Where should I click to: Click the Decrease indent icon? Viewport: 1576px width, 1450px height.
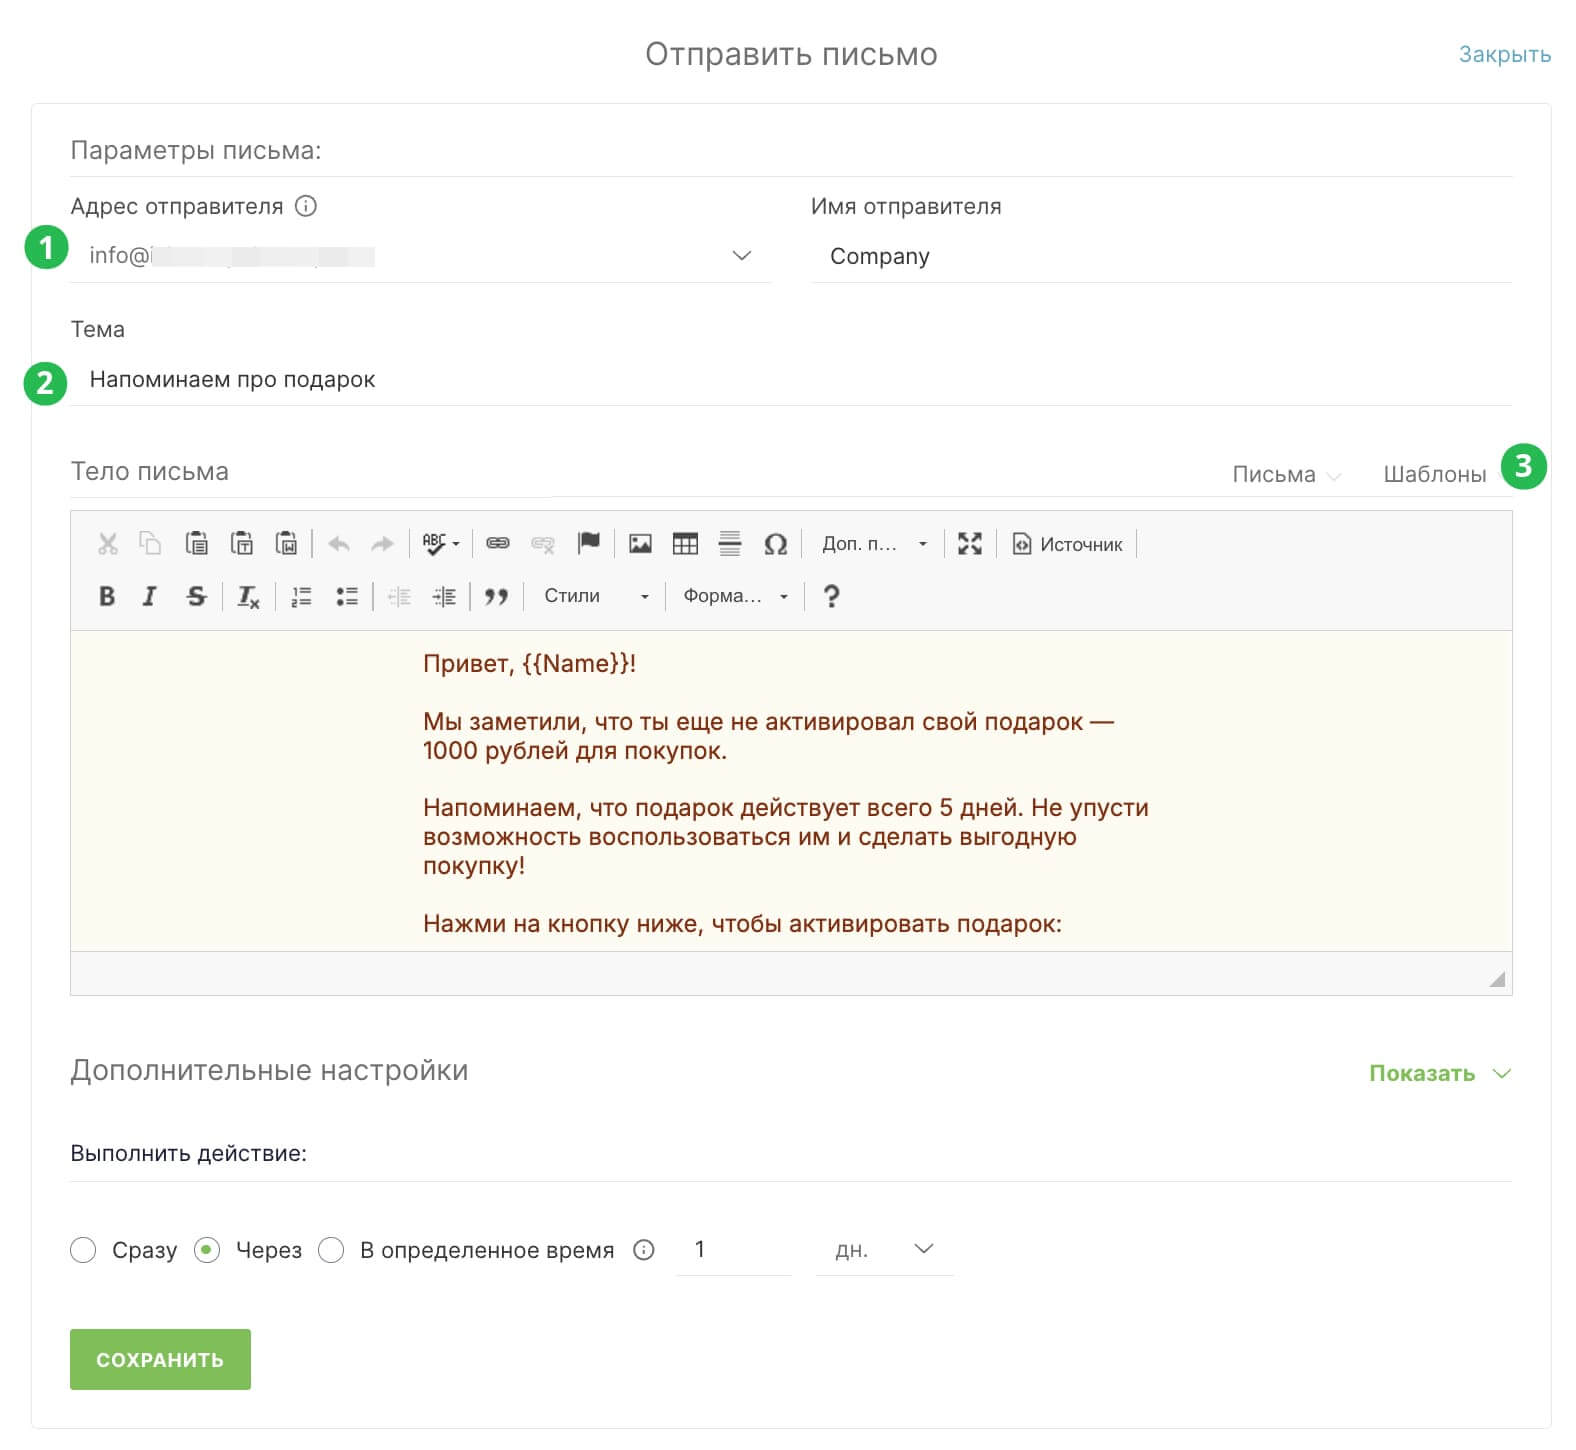(x=399, y=597)
